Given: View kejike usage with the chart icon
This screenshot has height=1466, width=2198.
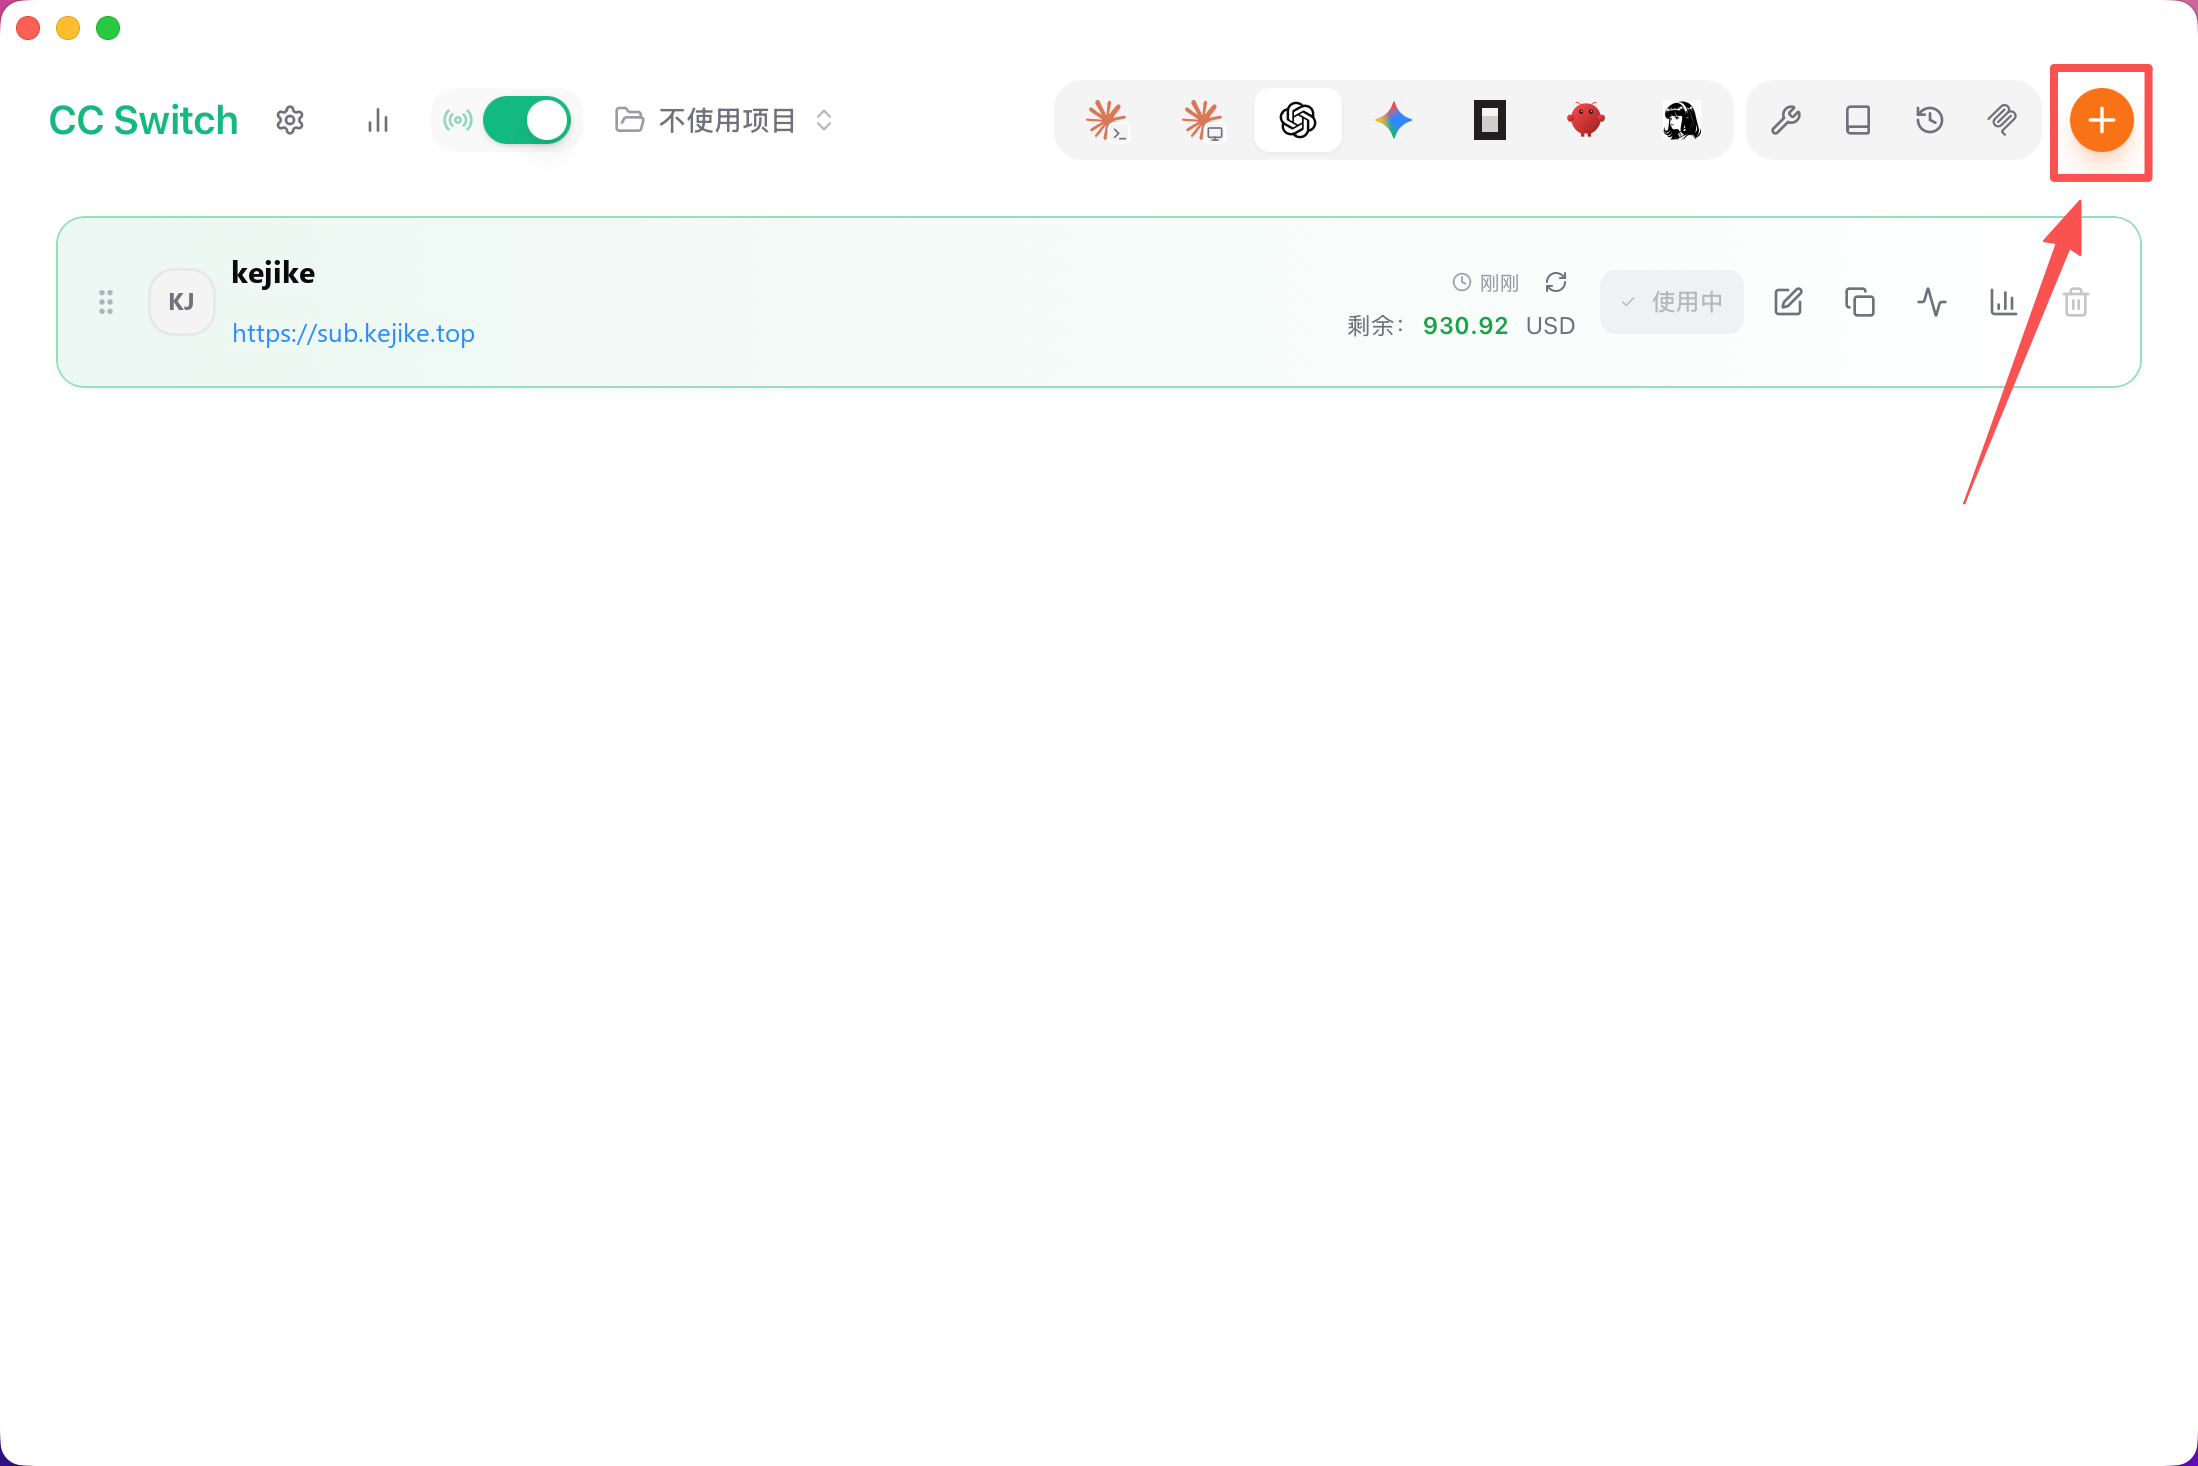Looking at the screenshot, I should (2003, 302).
